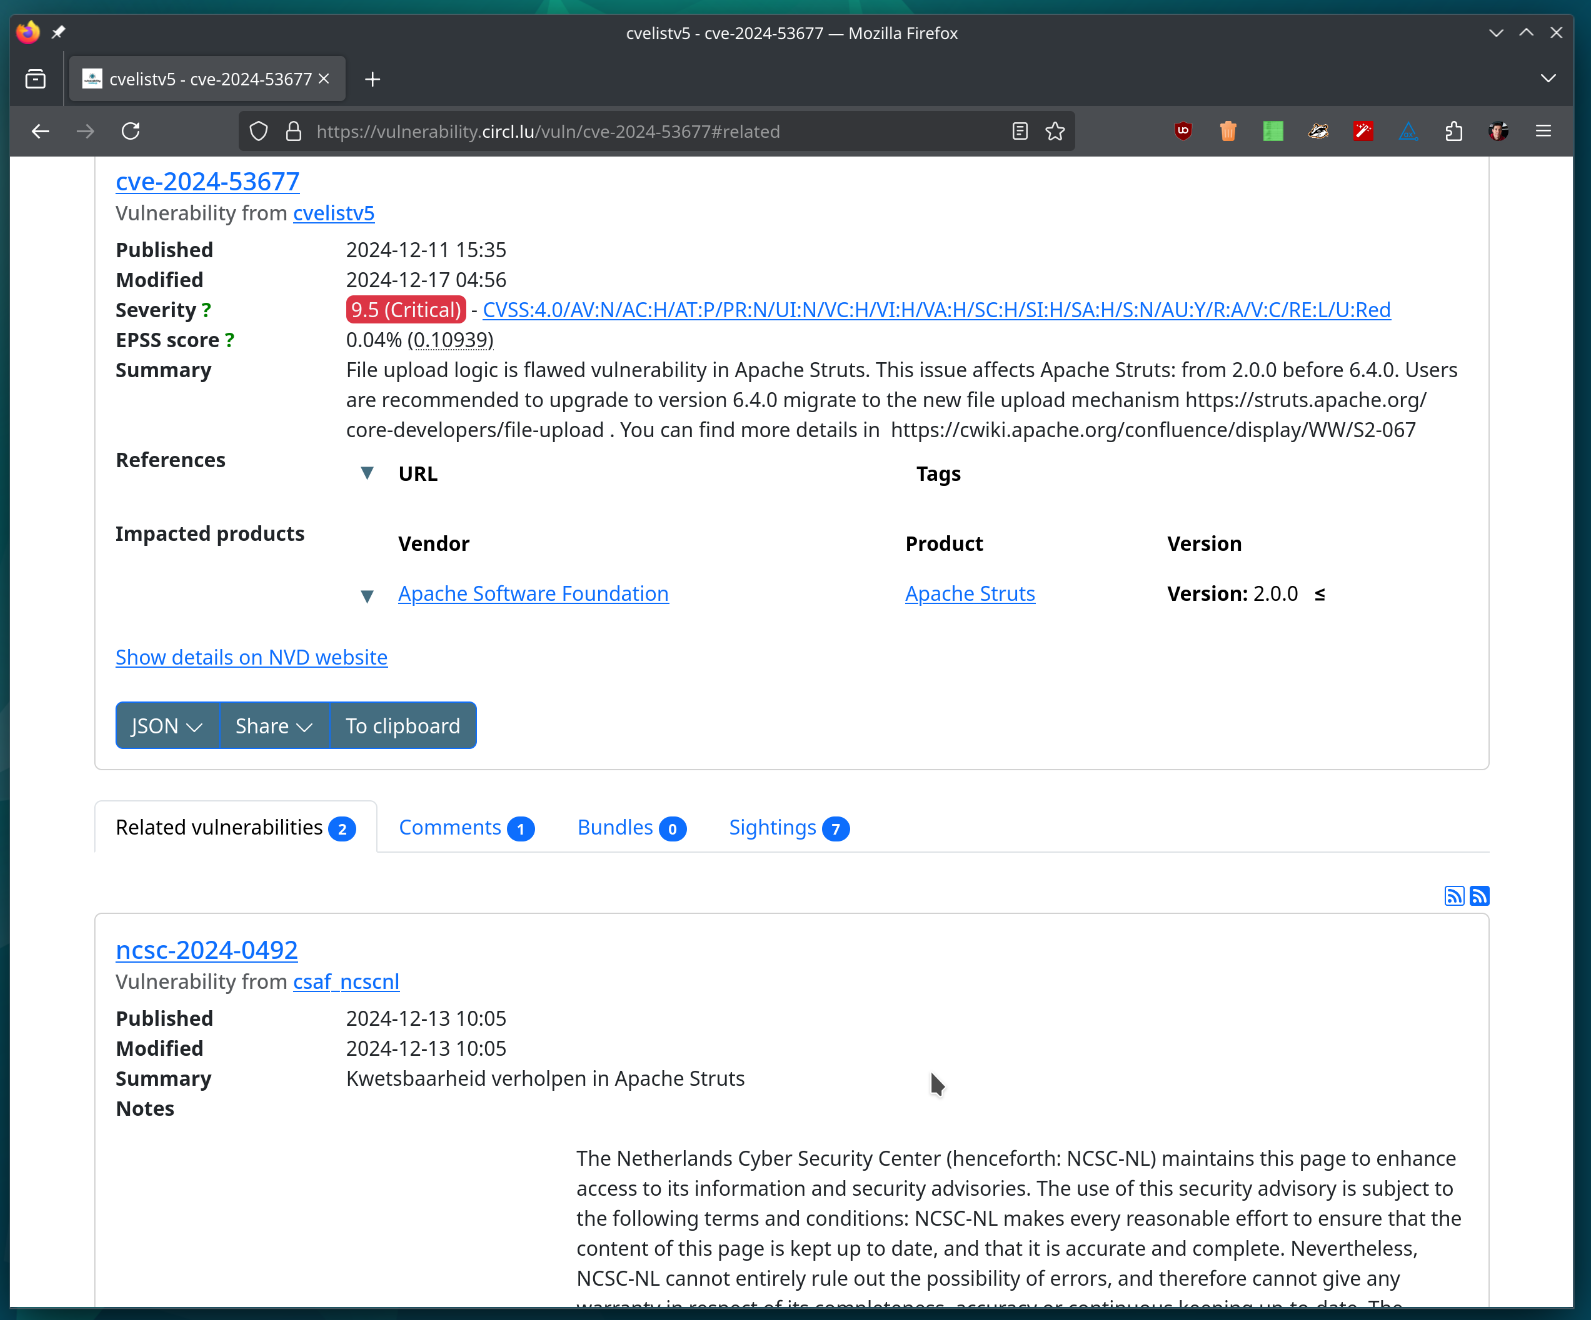Follow the csaf_ncscnl source link
Image resolution: width=1591 pixels, height=1320 pixels.
(x=346, y=982)
